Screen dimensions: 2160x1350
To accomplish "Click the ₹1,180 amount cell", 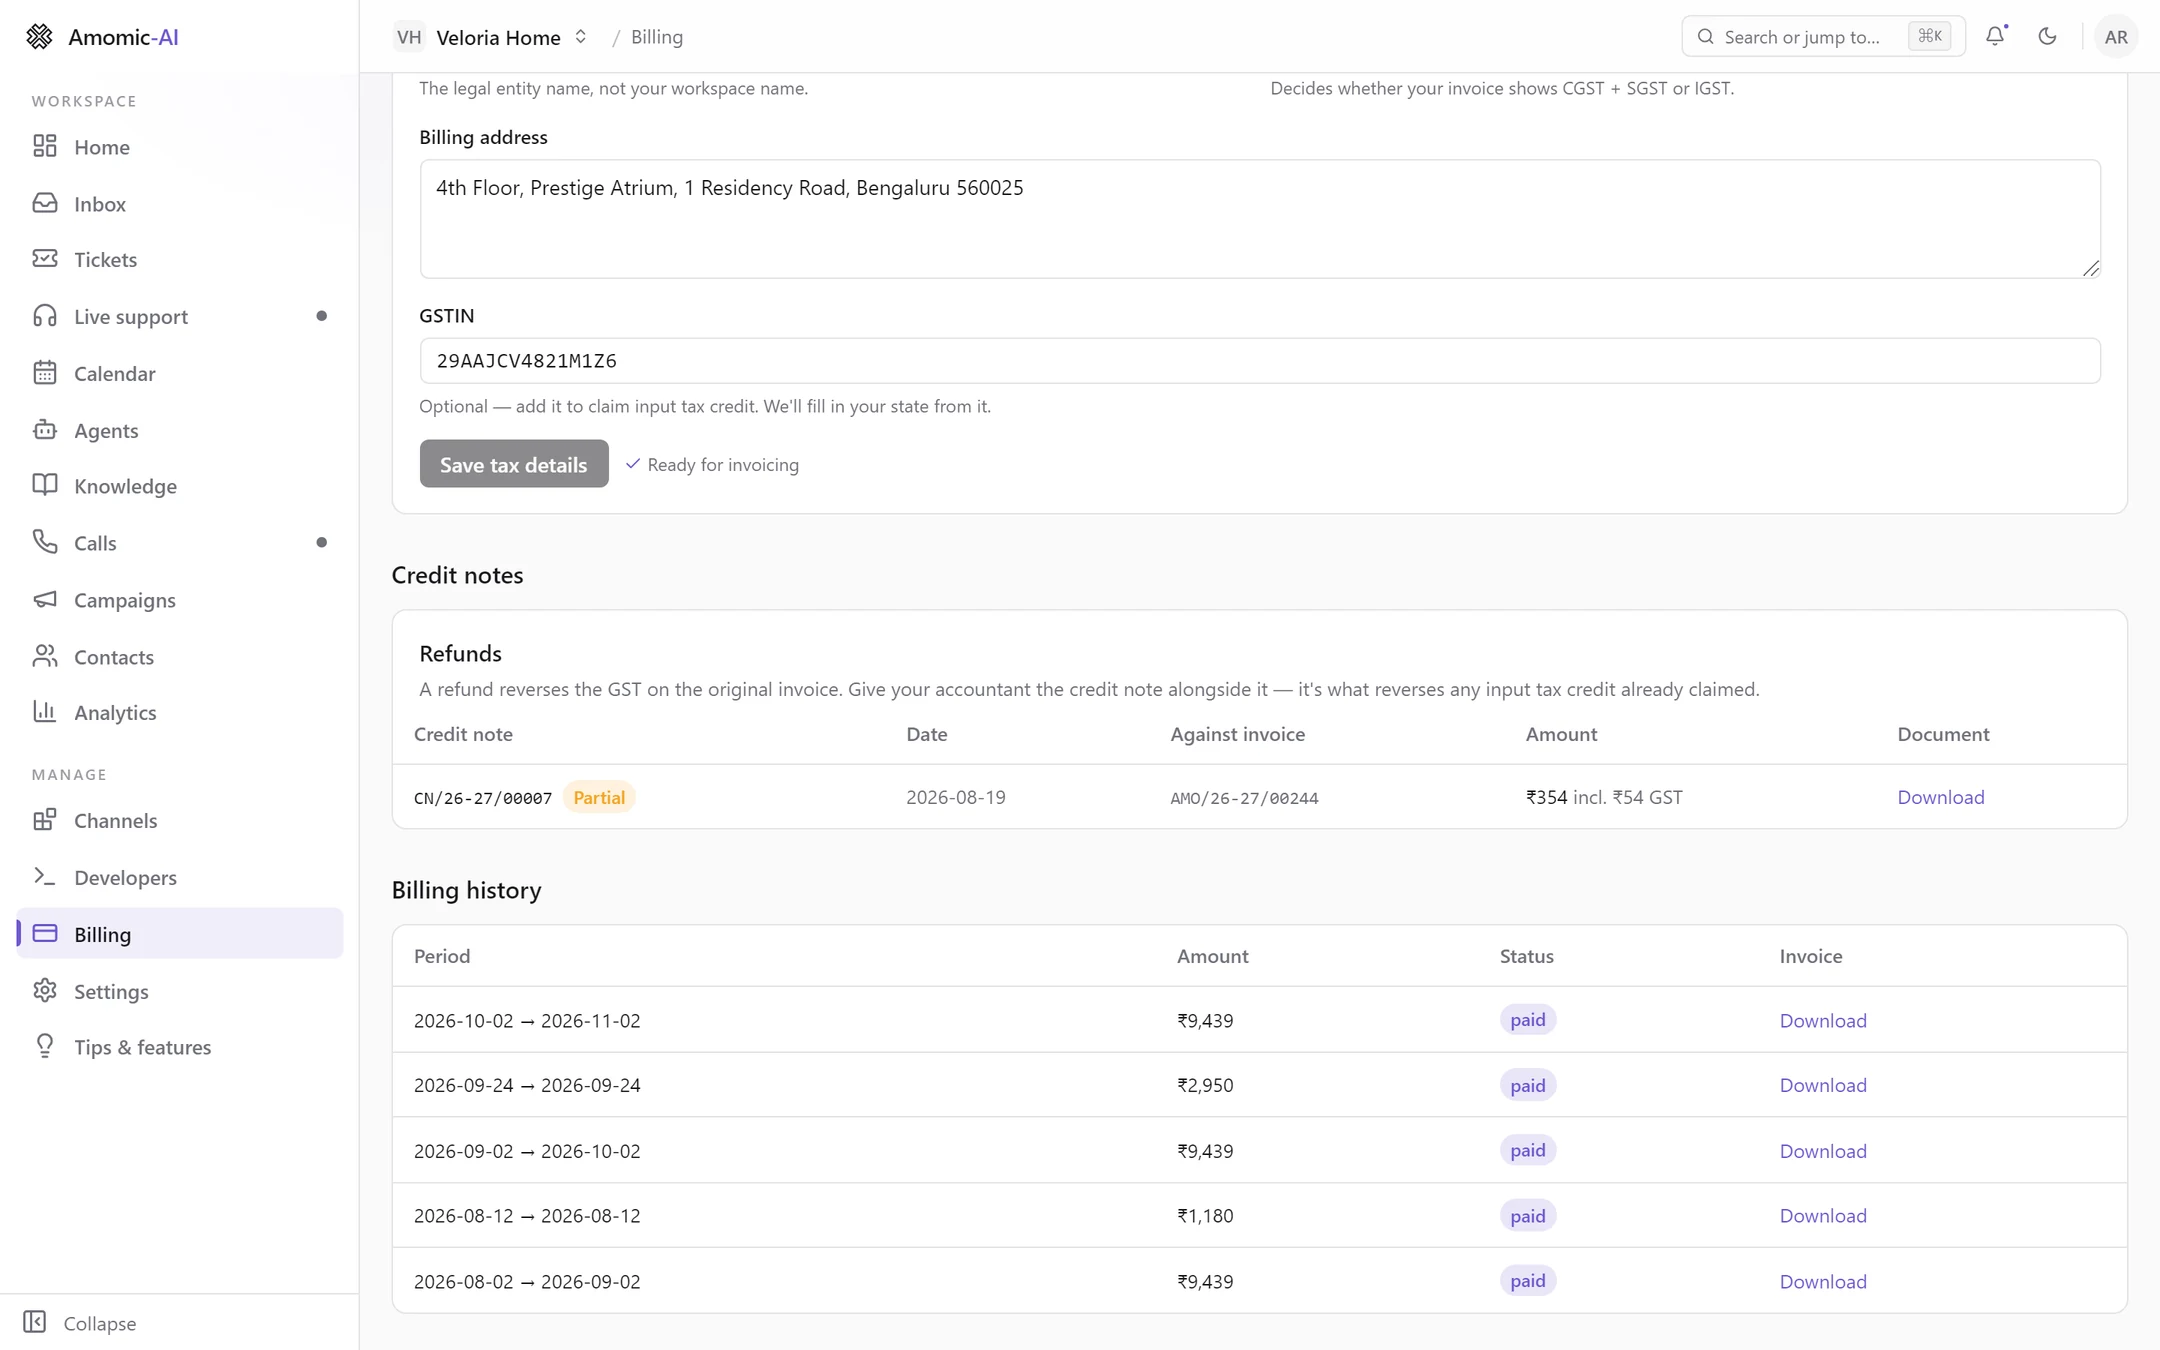I will (x=1205, y=1215).
